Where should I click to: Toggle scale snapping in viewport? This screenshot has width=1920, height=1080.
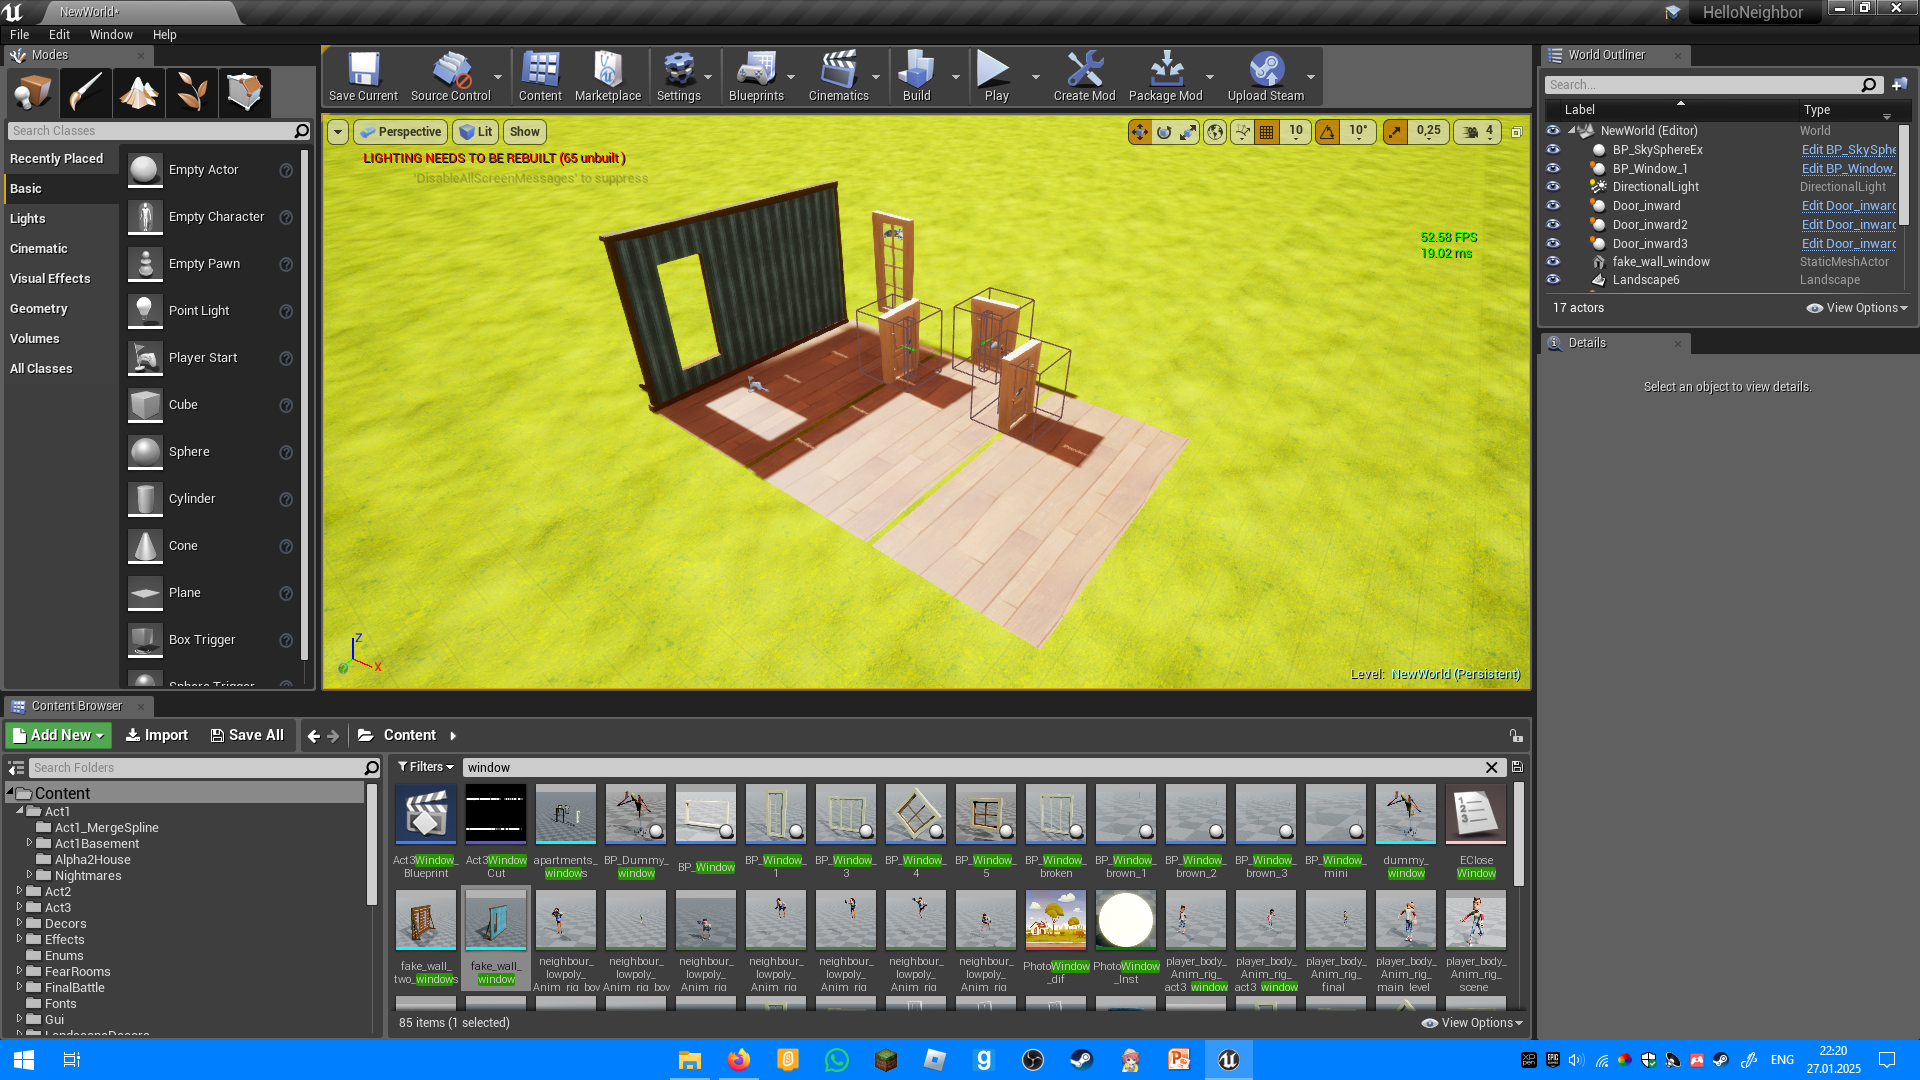tap(1395, 132)
